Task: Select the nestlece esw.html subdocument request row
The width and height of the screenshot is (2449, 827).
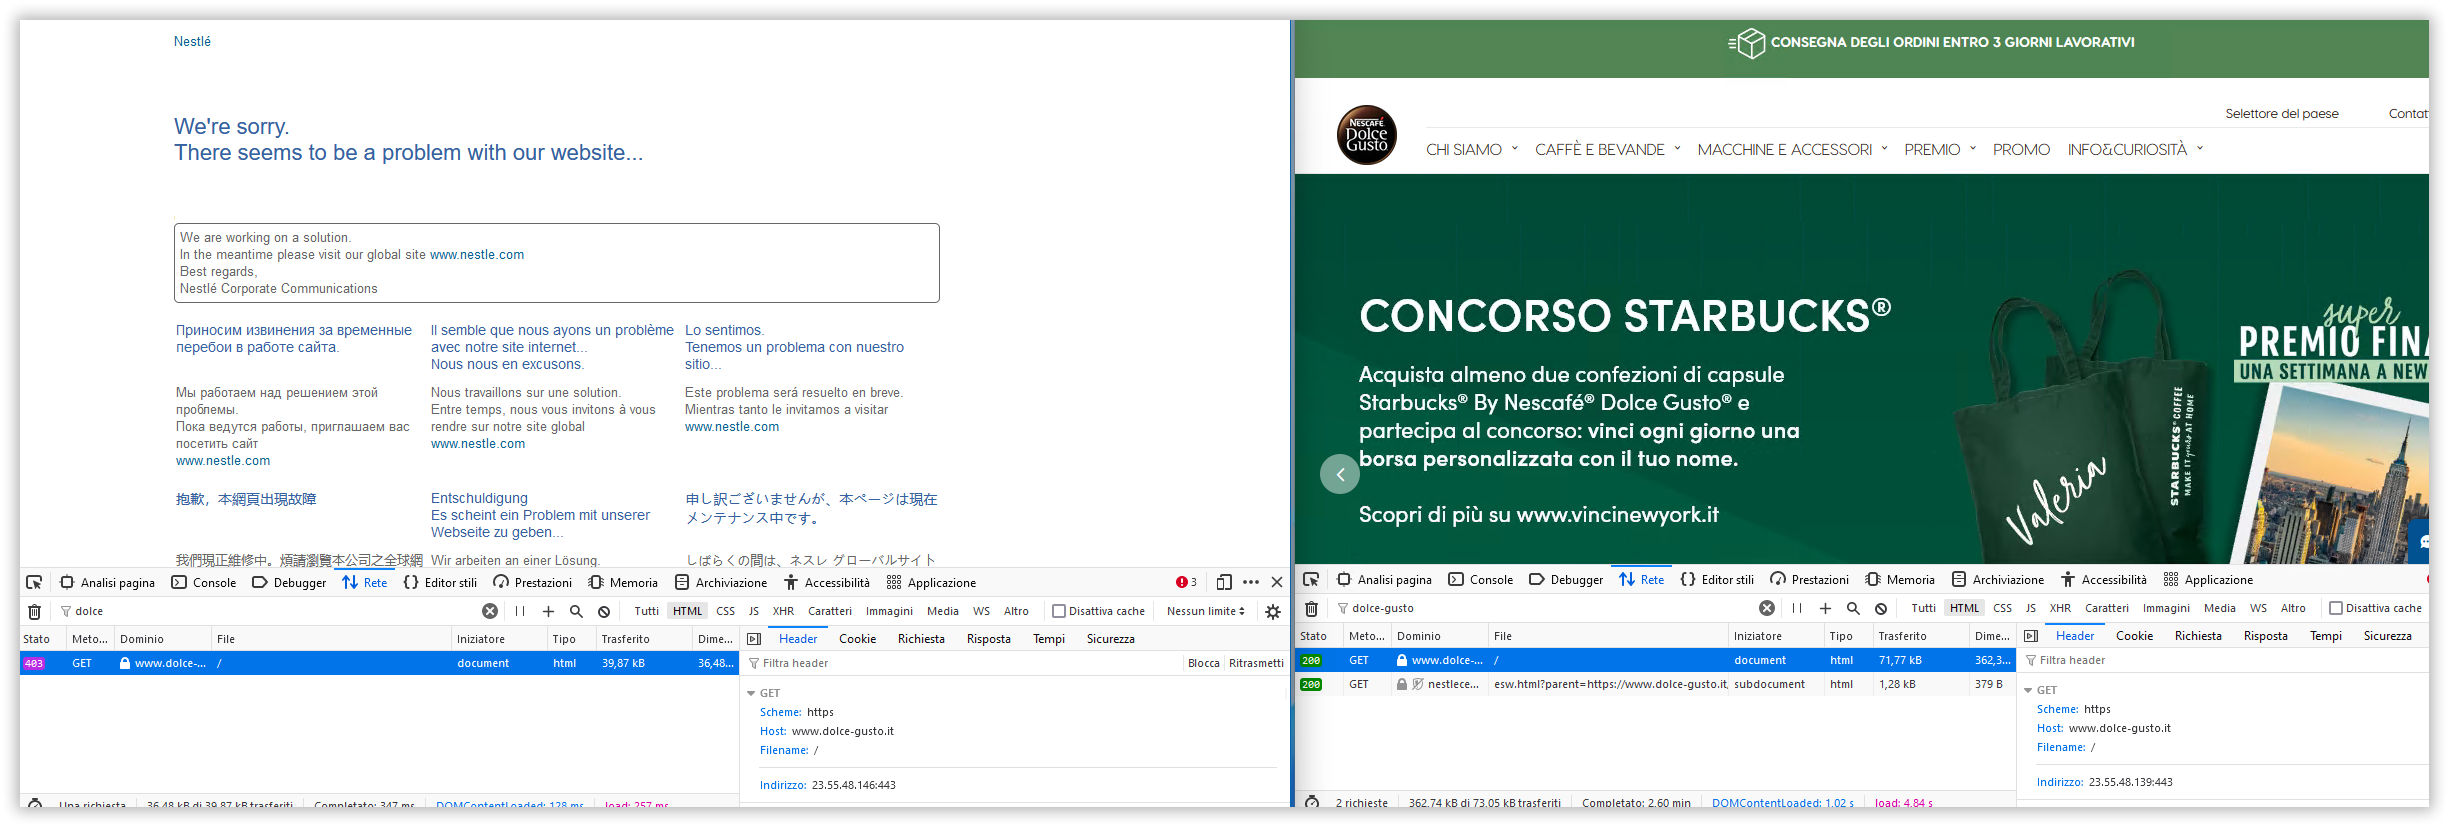Action: point(1655,684)
